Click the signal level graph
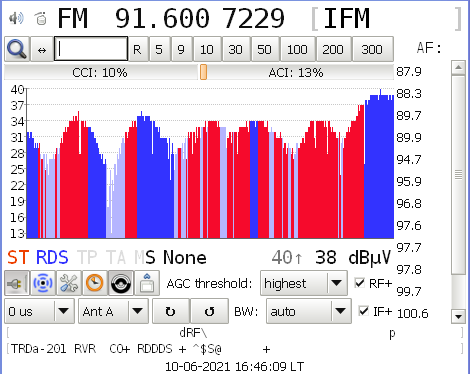 tap(210, 163)
